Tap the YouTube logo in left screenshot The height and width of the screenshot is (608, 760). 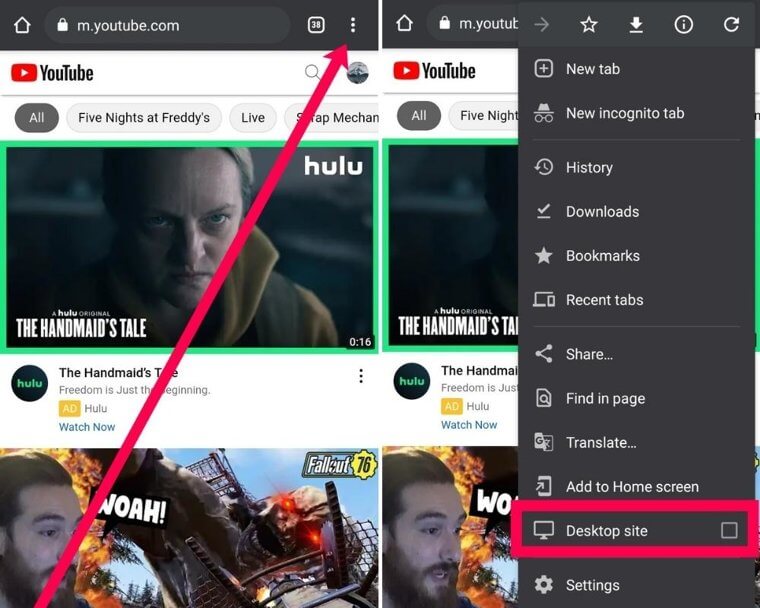pos(52,73)
